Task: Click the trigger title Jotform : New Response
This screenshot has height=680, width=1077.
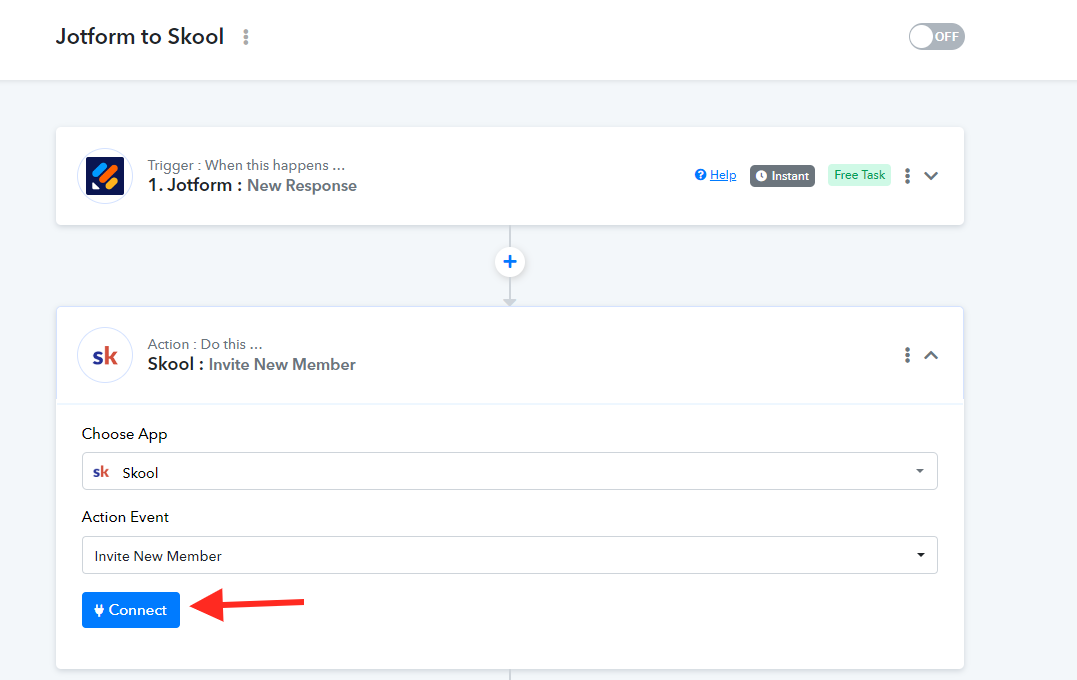Action: pos(252,185)
